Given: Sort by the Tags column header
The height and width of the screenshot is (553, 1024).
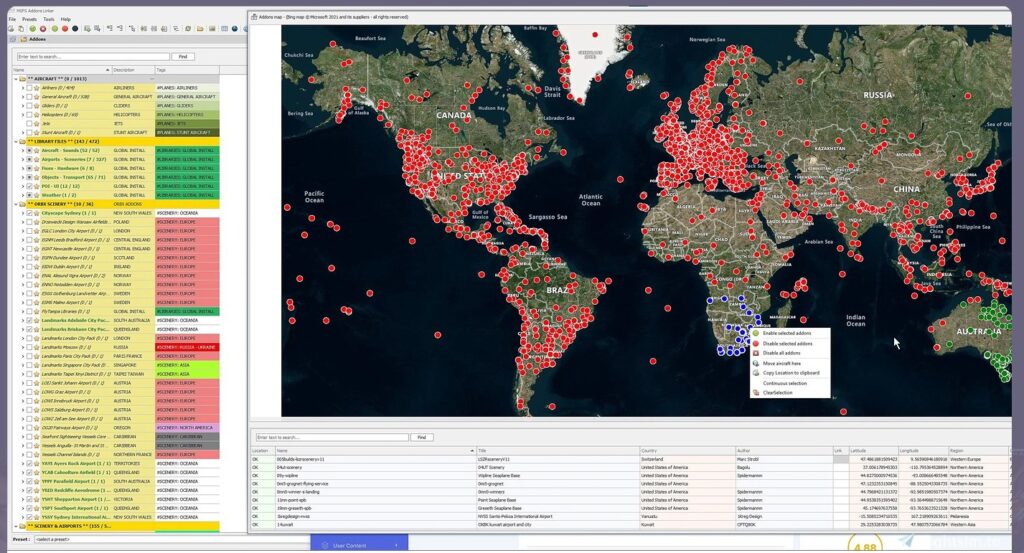Looking at the screenshot, I should click(187, 70).
